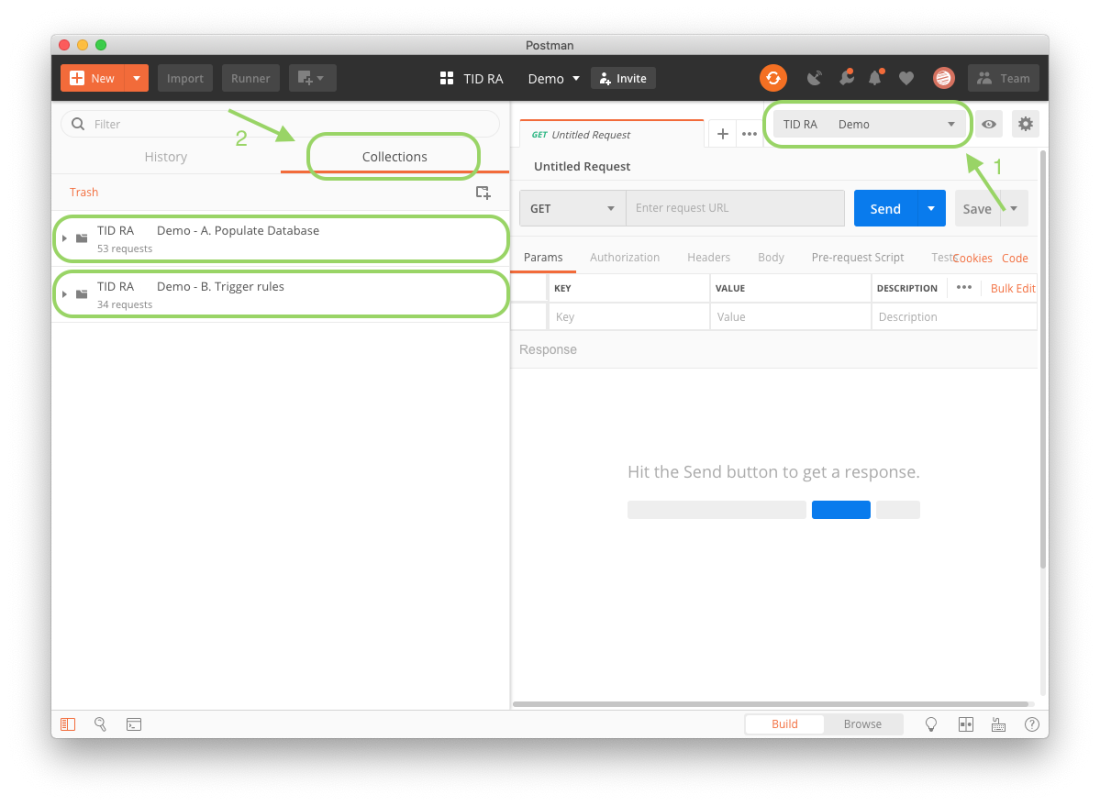Open the help question mark icon
Screen dimensions: 1100x806
coord(1031,724)
